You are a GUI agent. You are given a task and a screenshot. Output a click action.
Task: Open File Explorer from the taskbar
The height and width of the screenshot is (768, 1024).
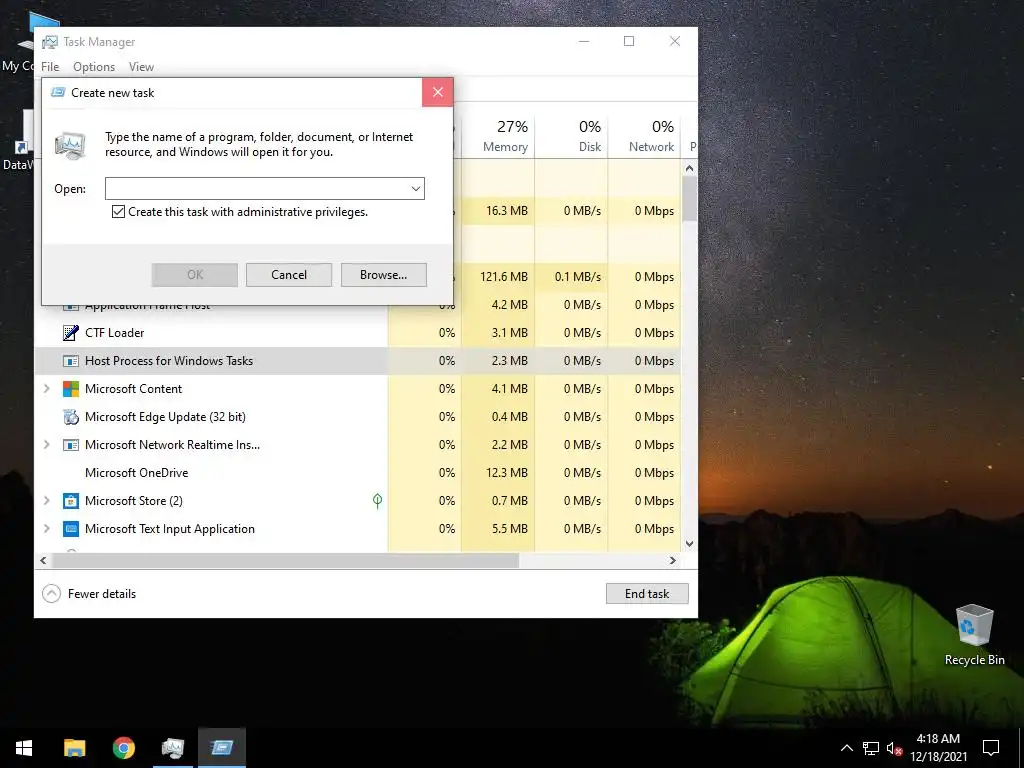[x=74, y=748]
